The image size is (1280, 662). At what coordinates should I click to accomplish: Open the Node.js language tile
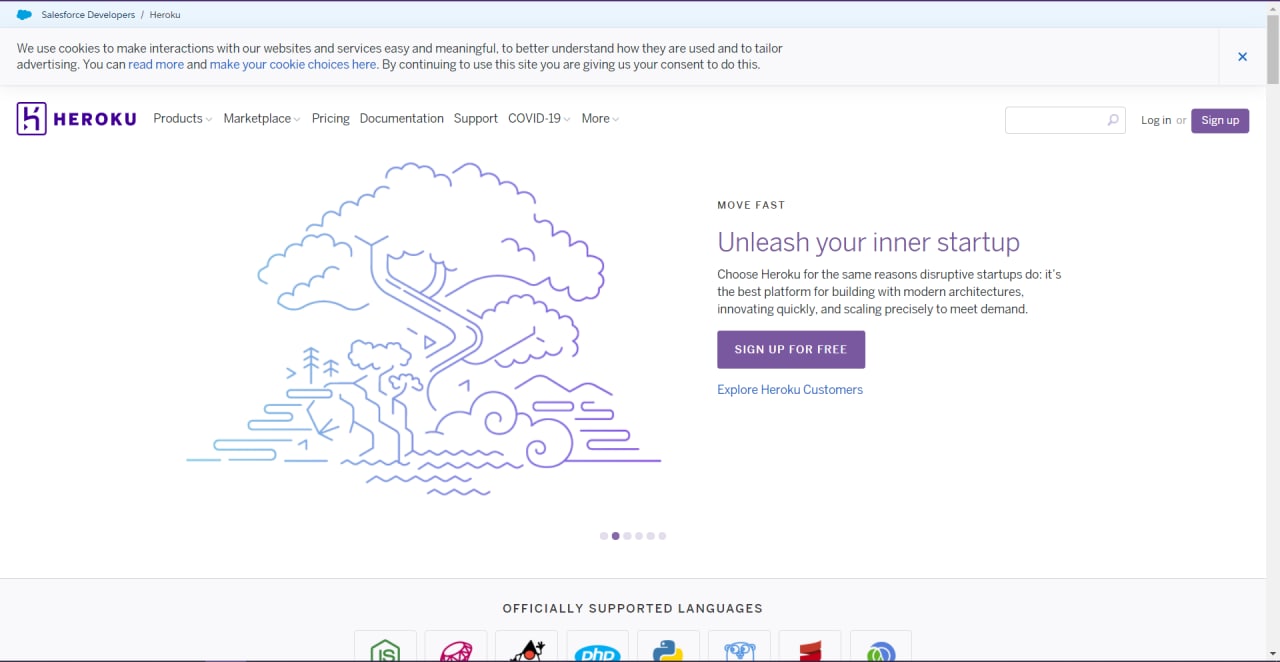click(385, 646)
